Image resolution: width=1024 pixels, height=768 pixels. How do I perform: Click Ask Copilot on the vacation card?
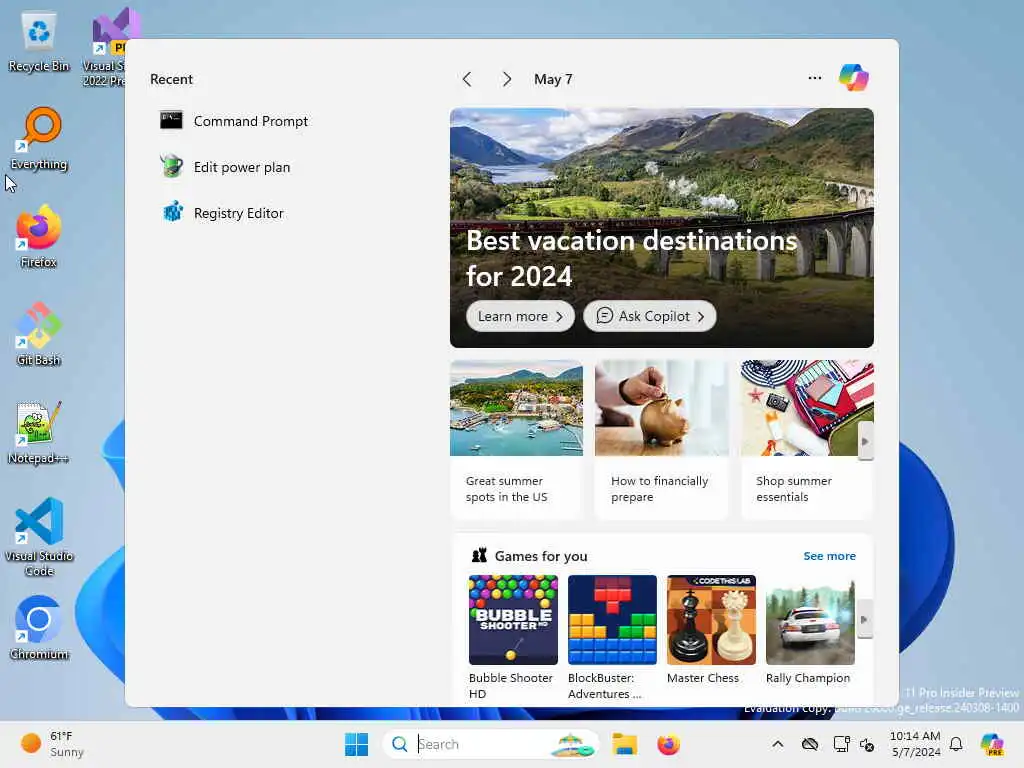coord(650,316)
